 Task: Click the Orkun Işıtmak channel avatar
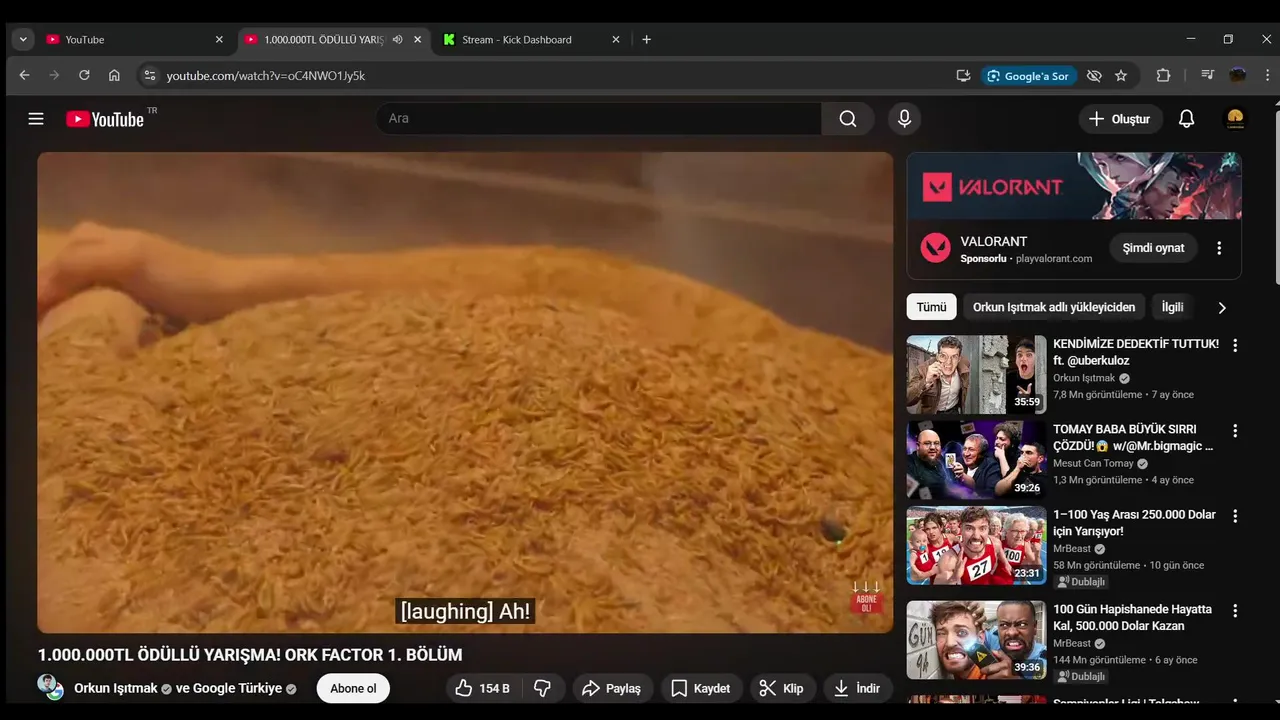pos(50,687)
